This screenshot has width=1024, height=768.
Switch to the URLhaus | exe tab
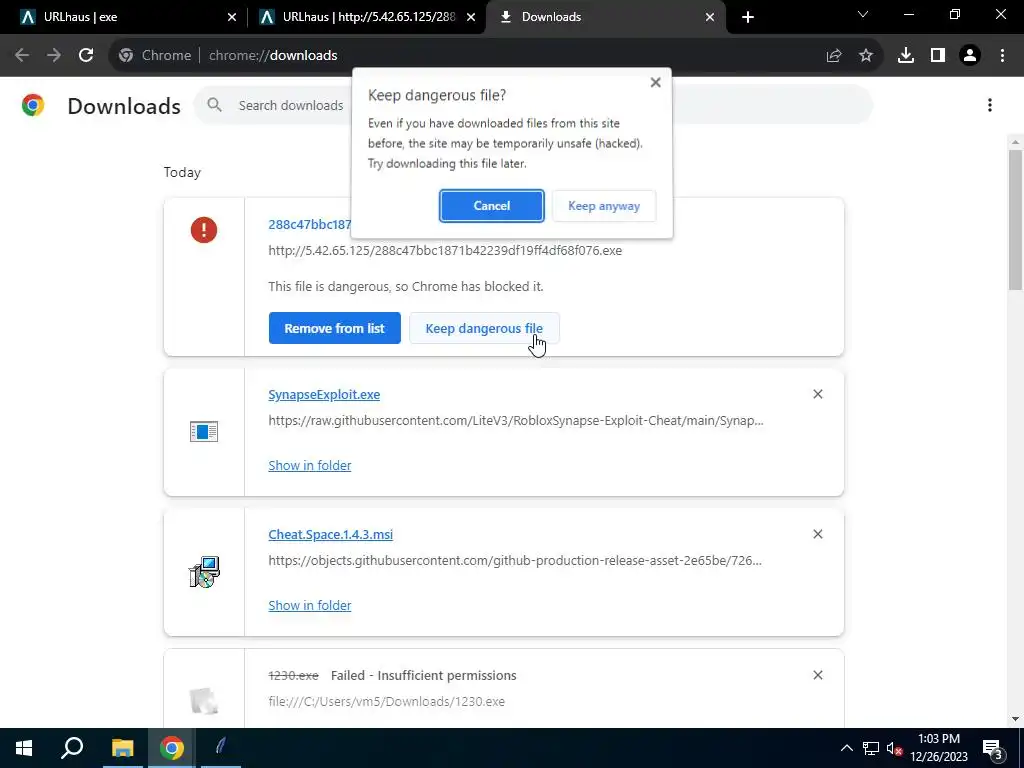click(x=122, y=17)
